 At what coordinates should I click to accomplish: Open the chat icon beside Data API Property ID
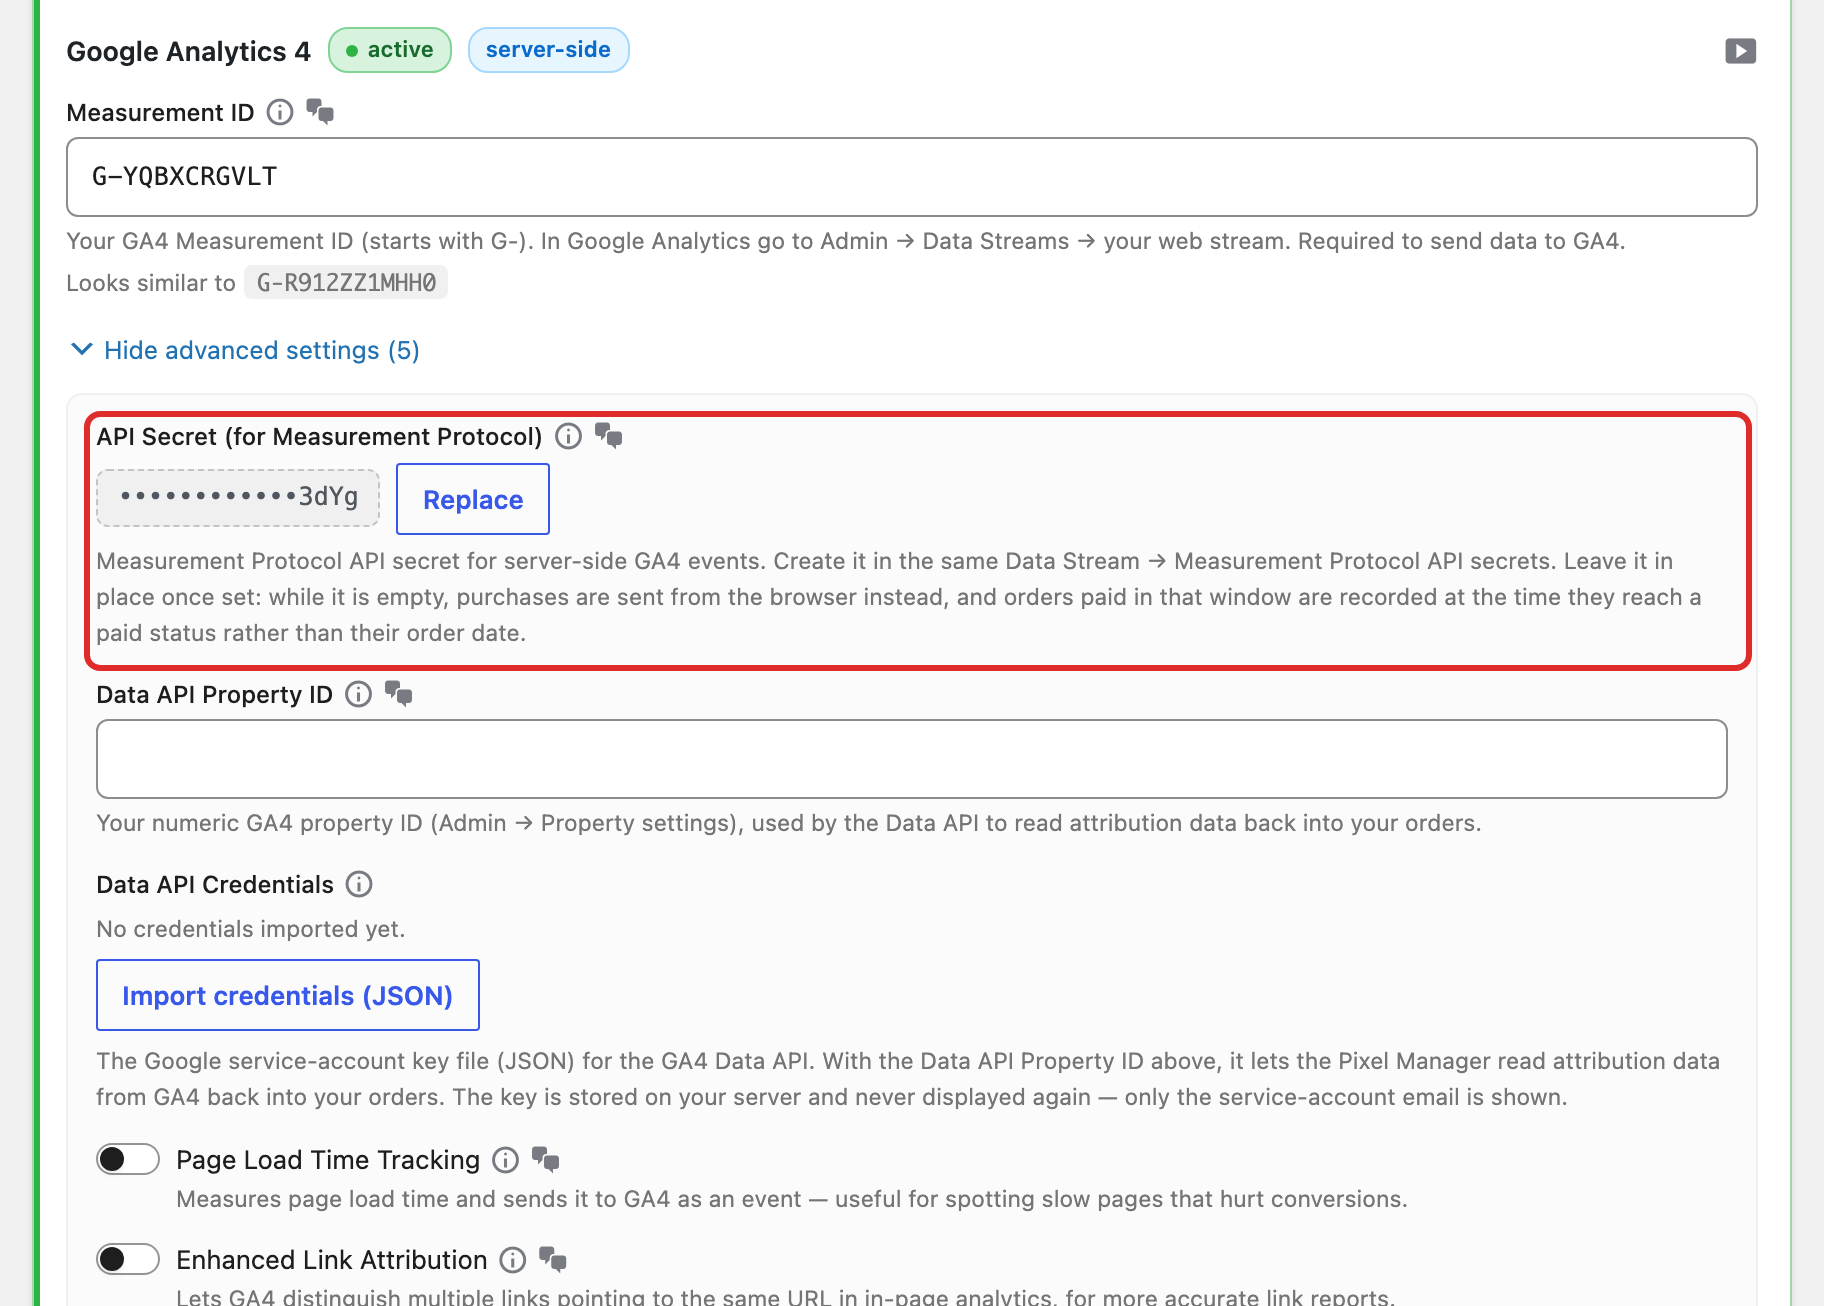click(399, 693)
